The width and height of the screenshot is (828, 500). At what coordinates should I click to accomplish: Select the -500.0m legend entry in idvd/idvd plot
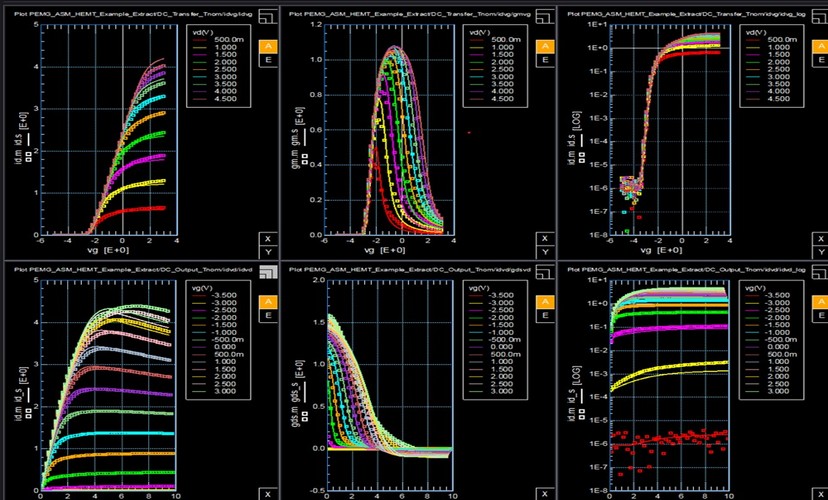click(217, 339)
